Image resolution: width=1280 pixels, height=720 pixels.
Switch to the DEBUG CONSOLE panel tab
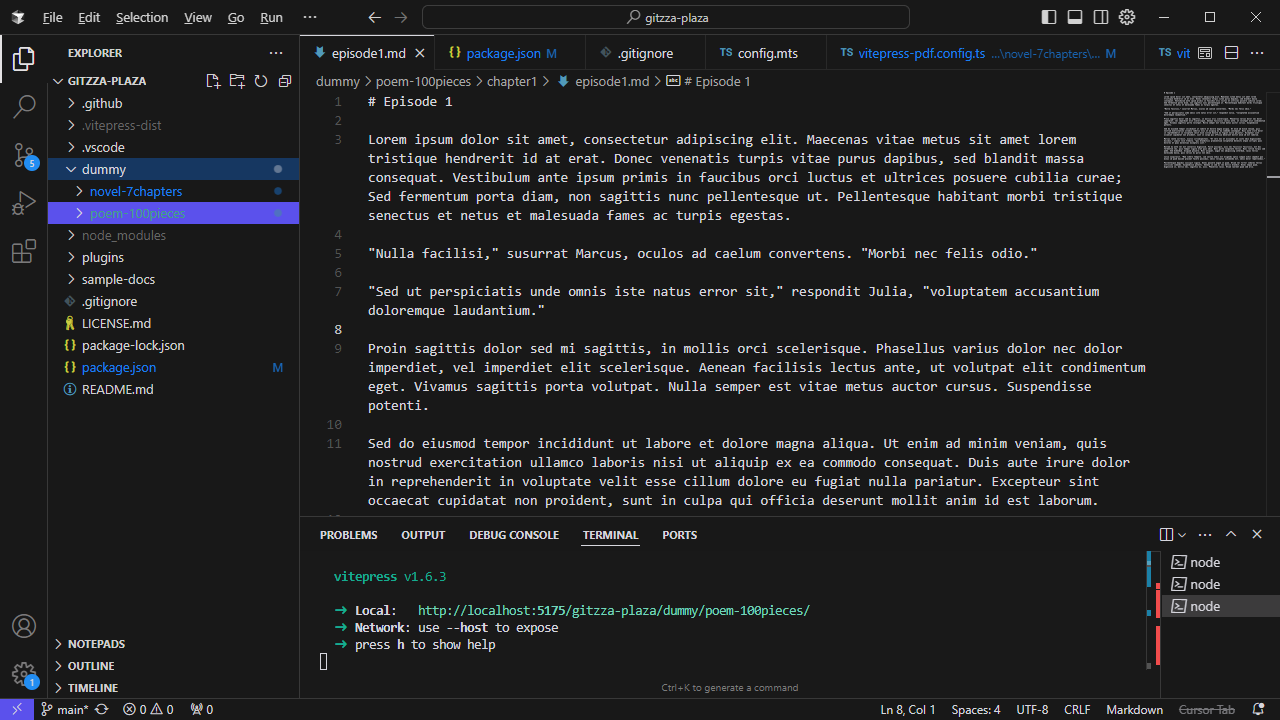point(514,535)
